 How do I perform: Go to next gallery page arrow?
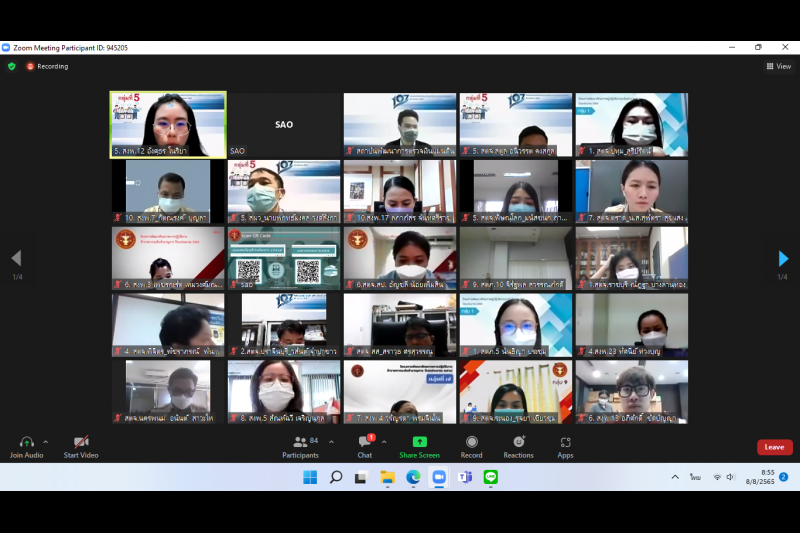[x=783, y=259]
